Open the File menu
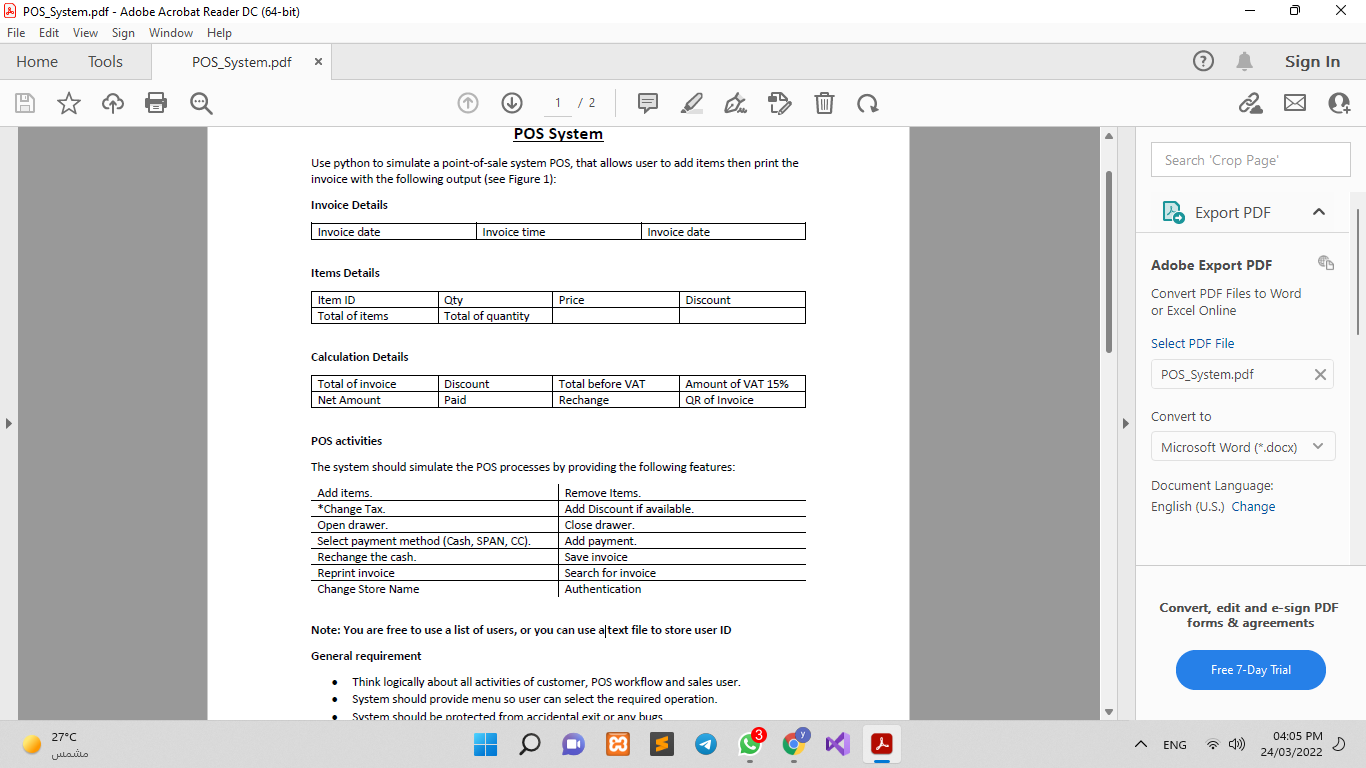This screenshot has height=768, width=1366. pos(16,33)
